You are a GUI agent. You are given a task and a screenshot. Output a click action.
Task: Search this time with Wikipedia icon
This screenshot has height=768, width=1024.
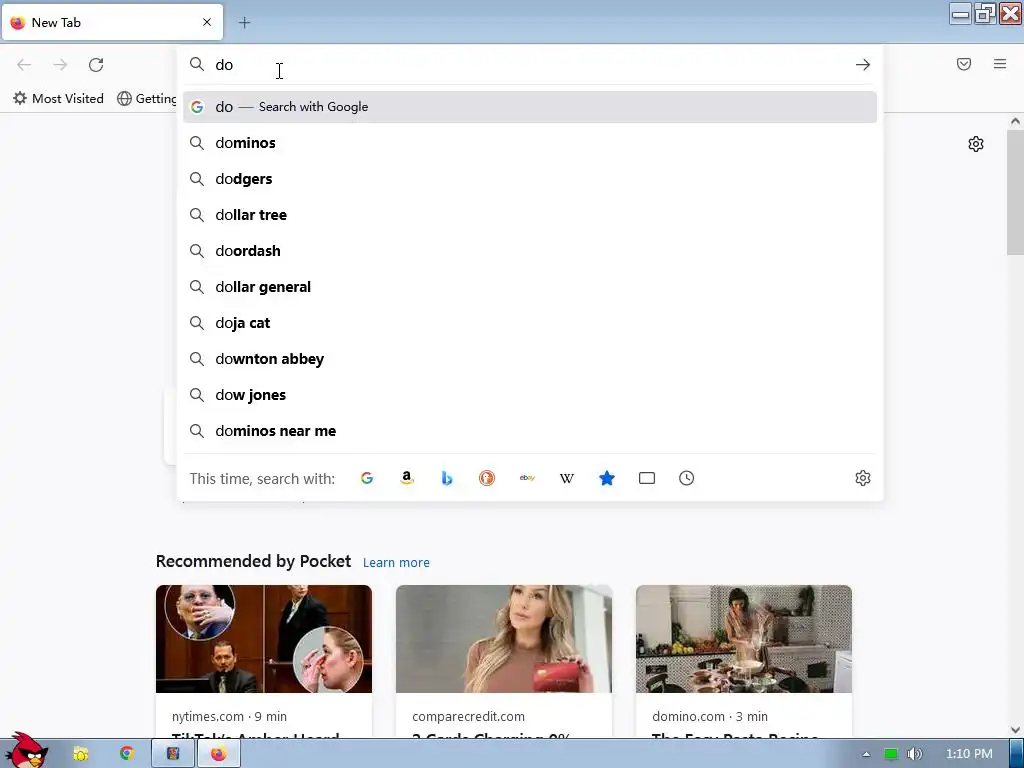click(x=567, y=478)
